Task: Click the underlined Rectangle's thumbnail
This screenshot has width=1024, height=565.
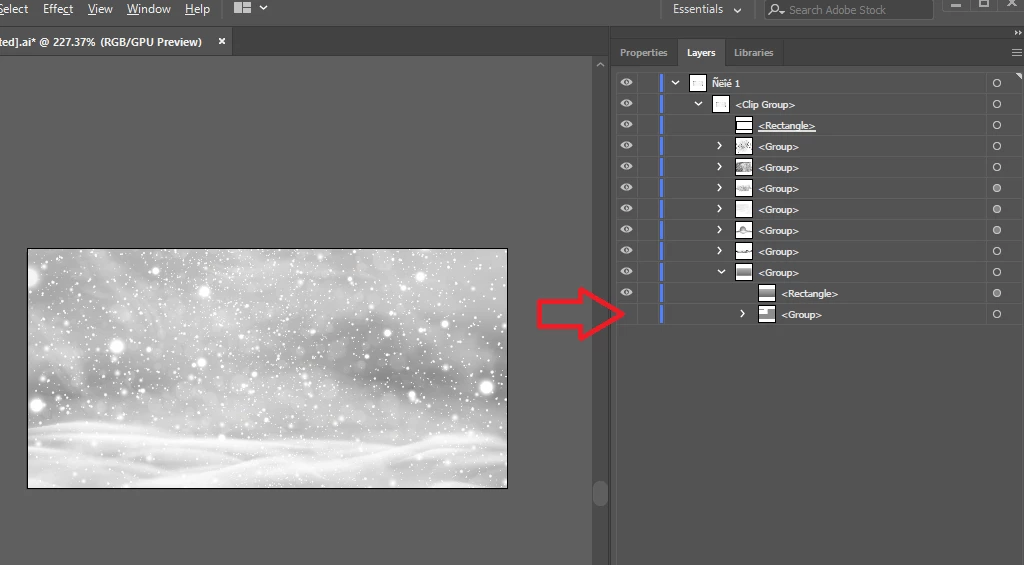Action: click(x=744, y=125)
